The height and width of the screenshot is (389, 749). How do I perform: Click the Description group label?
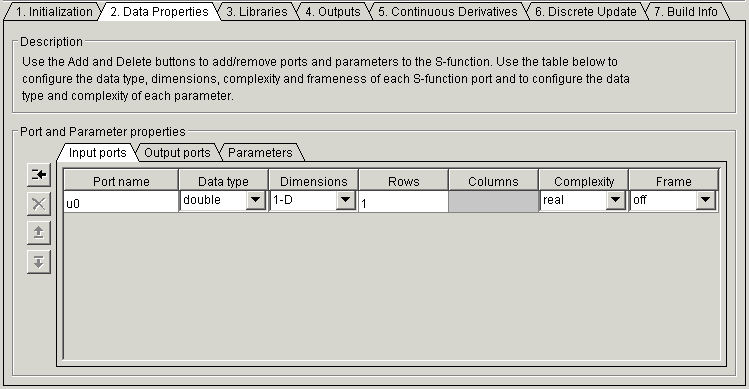click(52, 42)
